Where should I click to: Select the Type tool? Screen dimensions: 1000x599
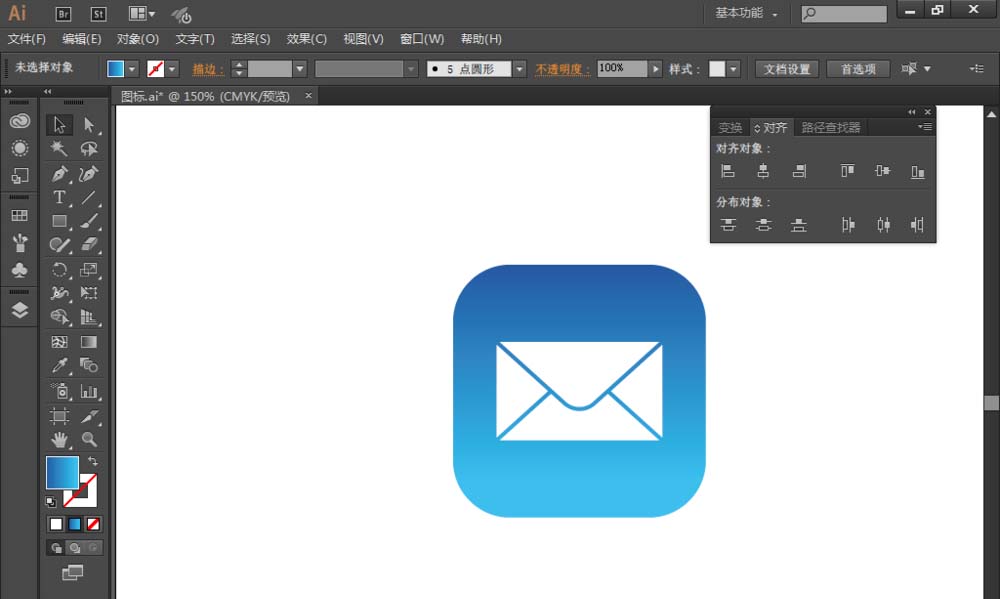[x=59, y=197]
